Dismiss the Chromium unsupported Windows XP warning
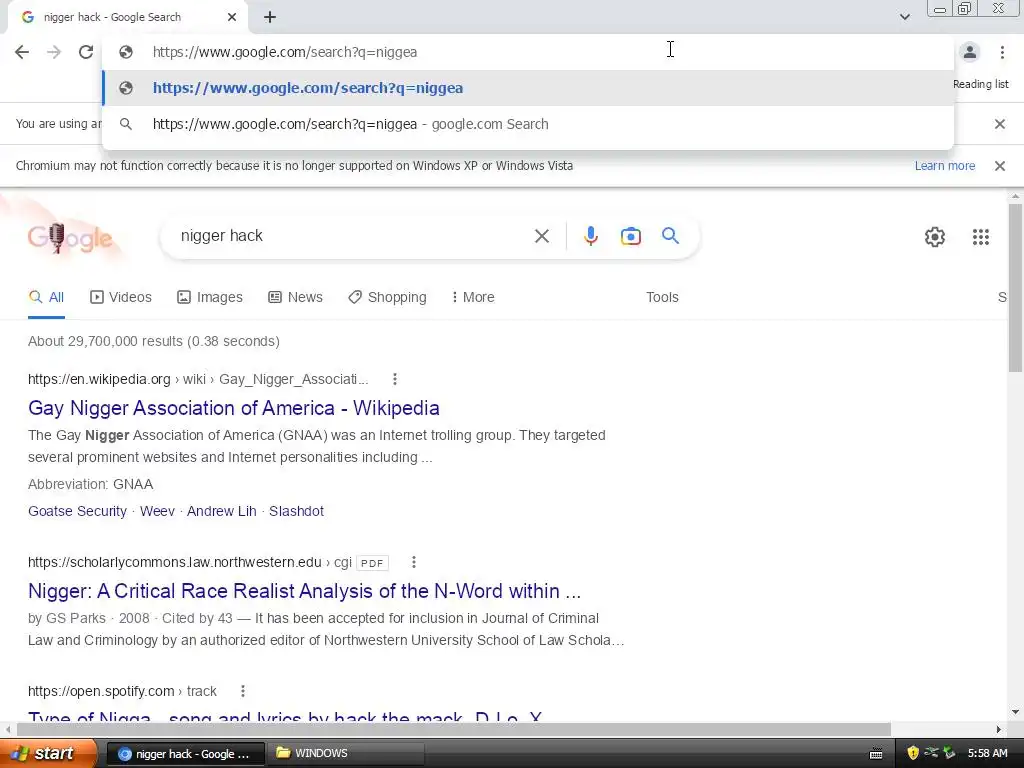Screen dimensions: 1024x768 (x=1000, y=166)
